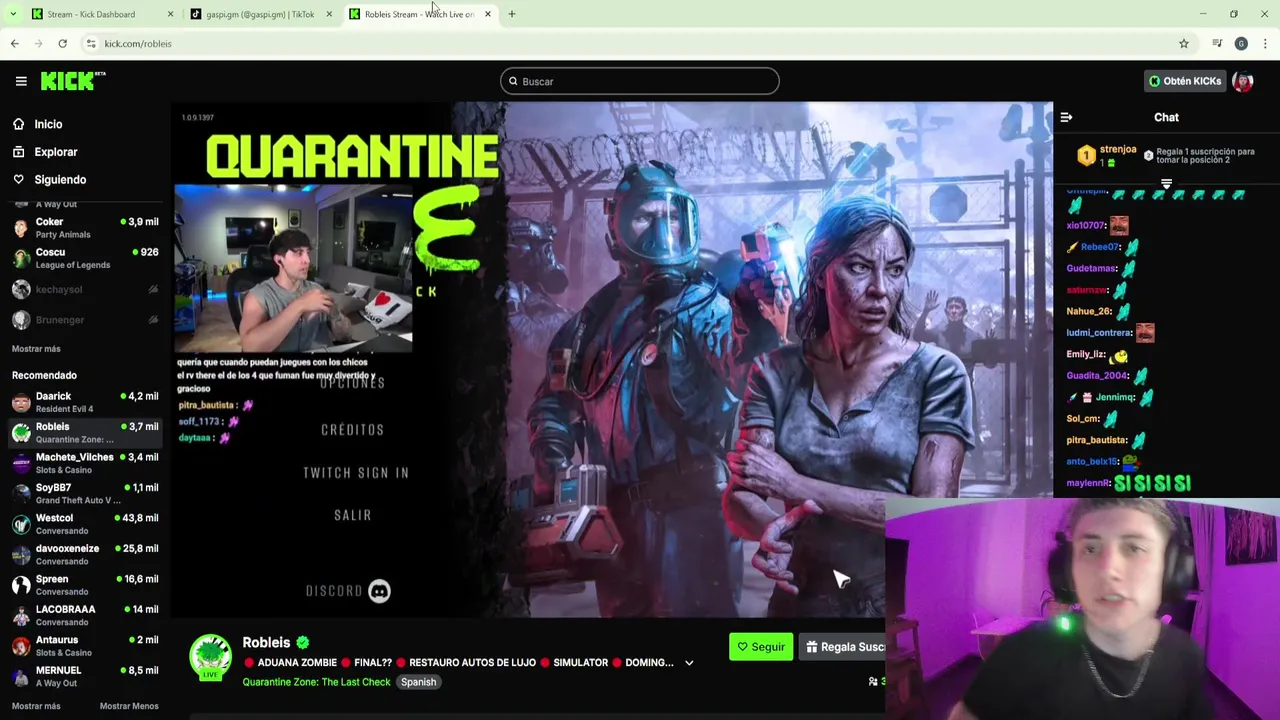Click the Seguir follow button

(x=761, y=647)
